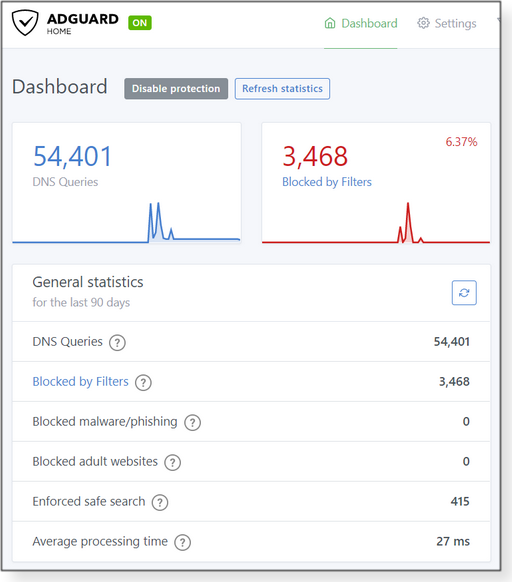Open the Blocked by Filters card link
This screenshot has width=512, height=582.
pyautogui.click(x=327, y=182)
